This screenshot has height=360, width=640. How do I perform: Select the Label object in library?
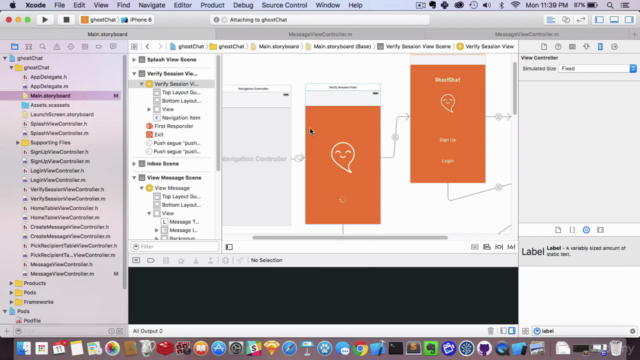tap(579, 251)
